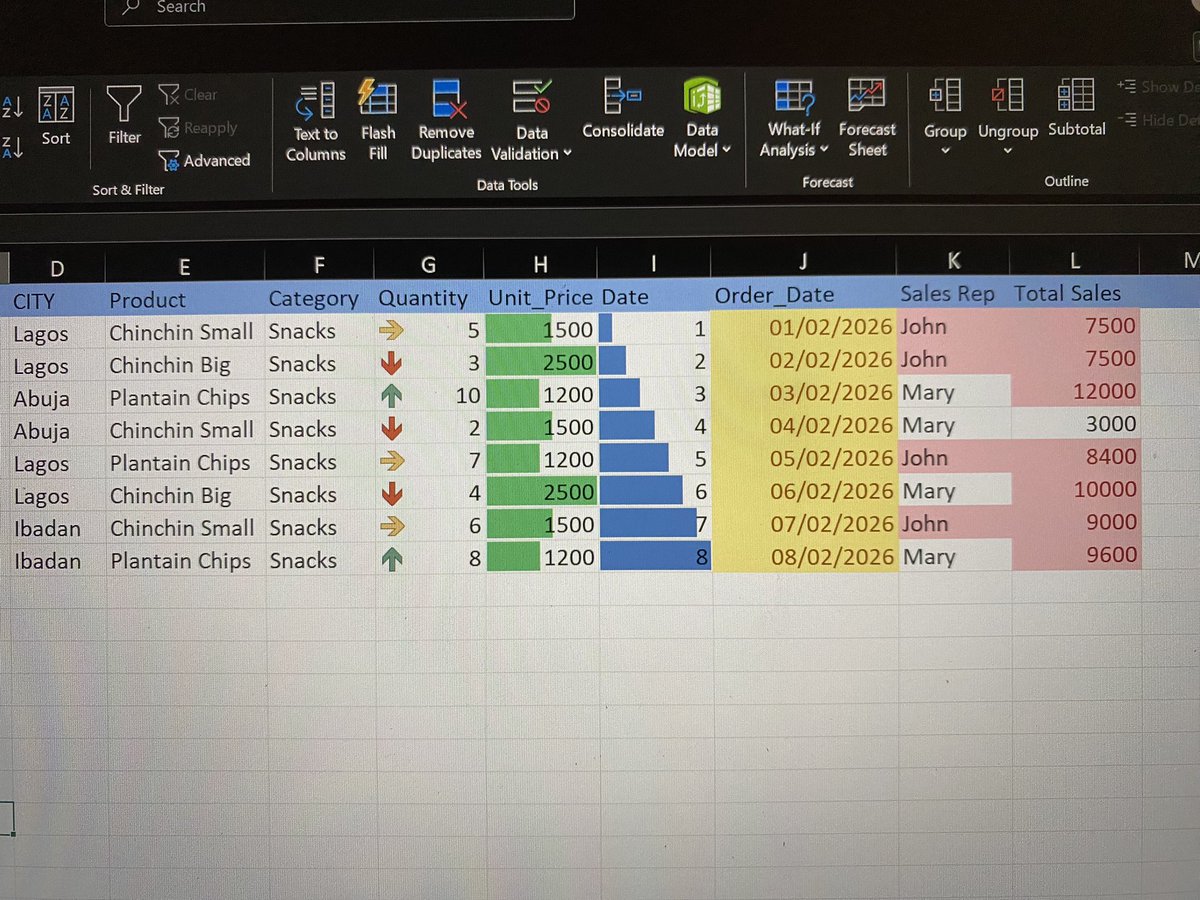Clear the active filter
The image size is (1200, 900).
(188, 95)
